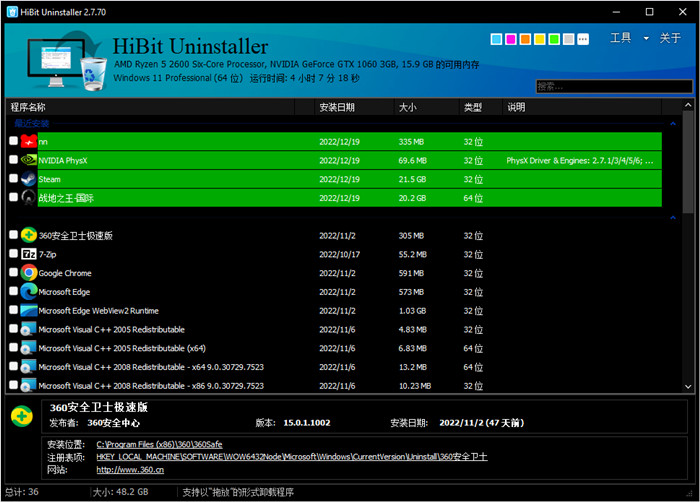The width and height of the screenshot is (700, 502).
Task: Open the 关于 menu
Action: coord(670,38)
